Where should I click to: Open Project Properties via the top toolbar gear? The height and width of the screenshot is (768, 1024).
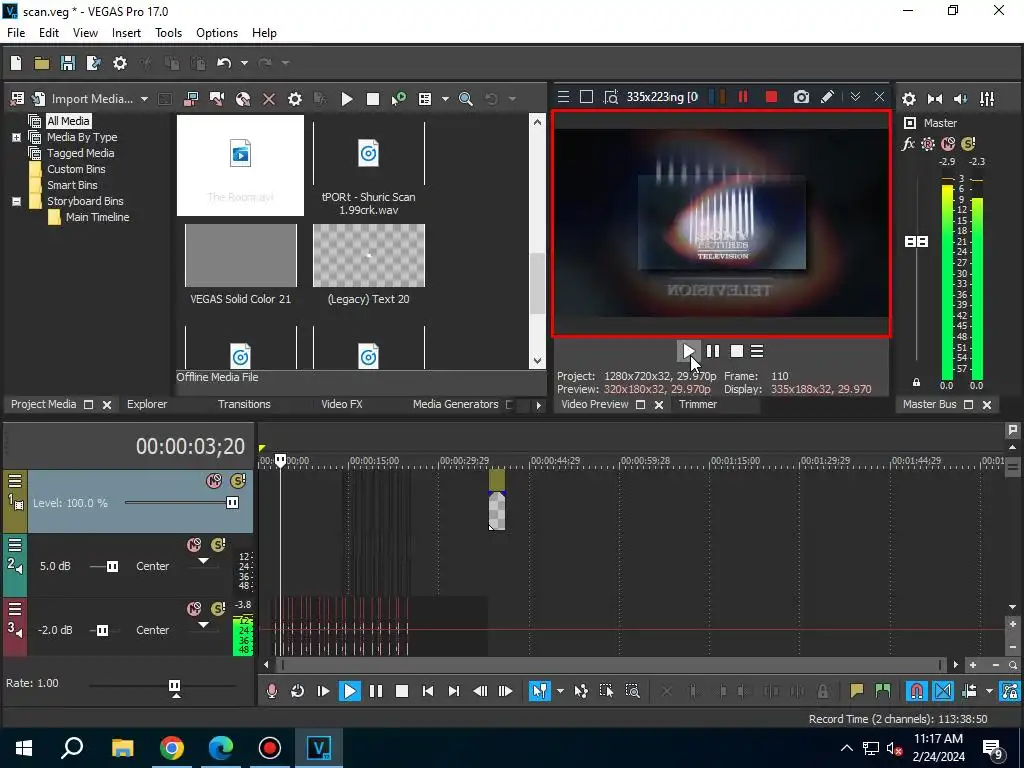coord(120,63)
